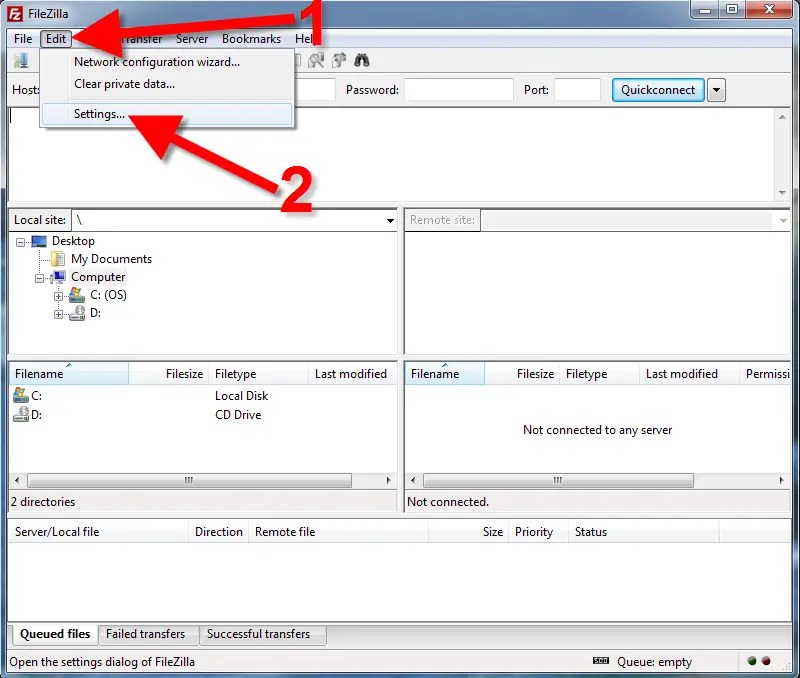Image resolution: width=800 pixels, height=678 pixels.
Task: Select Settings... from the Edit menu
Action: (x=100, y=113)
